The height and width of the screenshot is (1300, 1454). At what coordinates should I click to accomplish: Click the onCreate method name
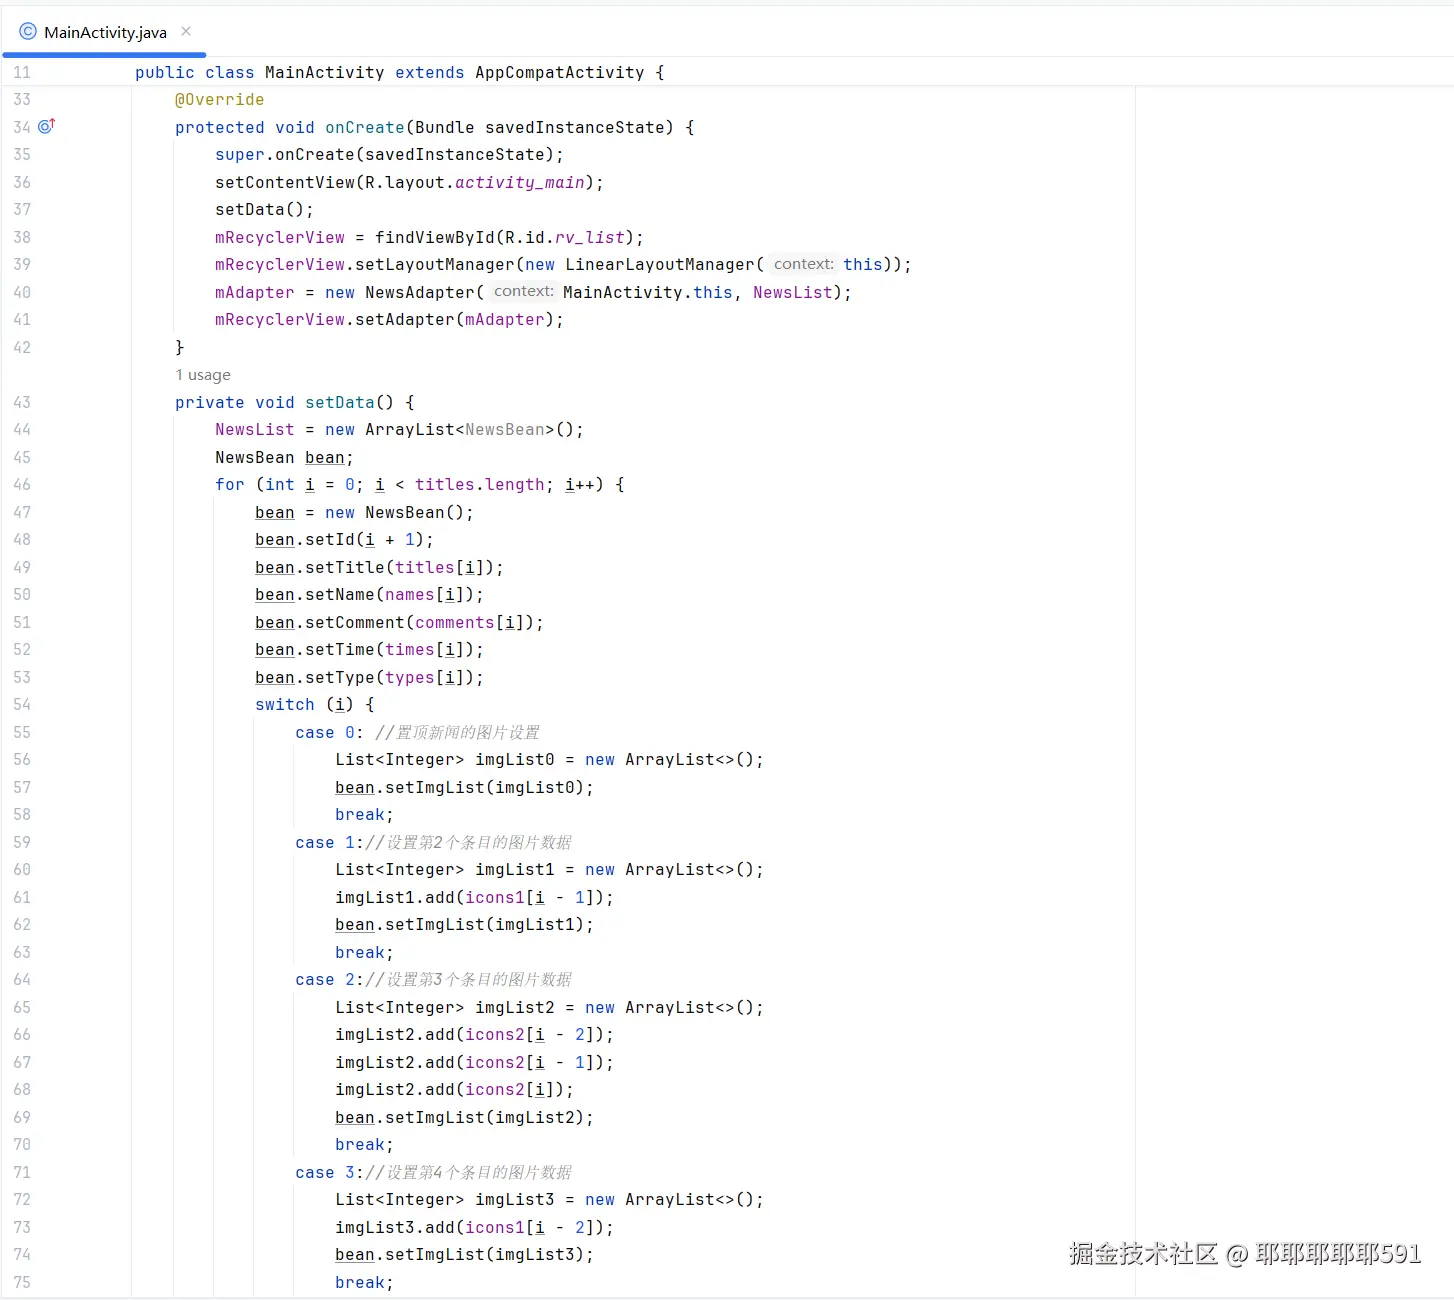coord(365,127)
